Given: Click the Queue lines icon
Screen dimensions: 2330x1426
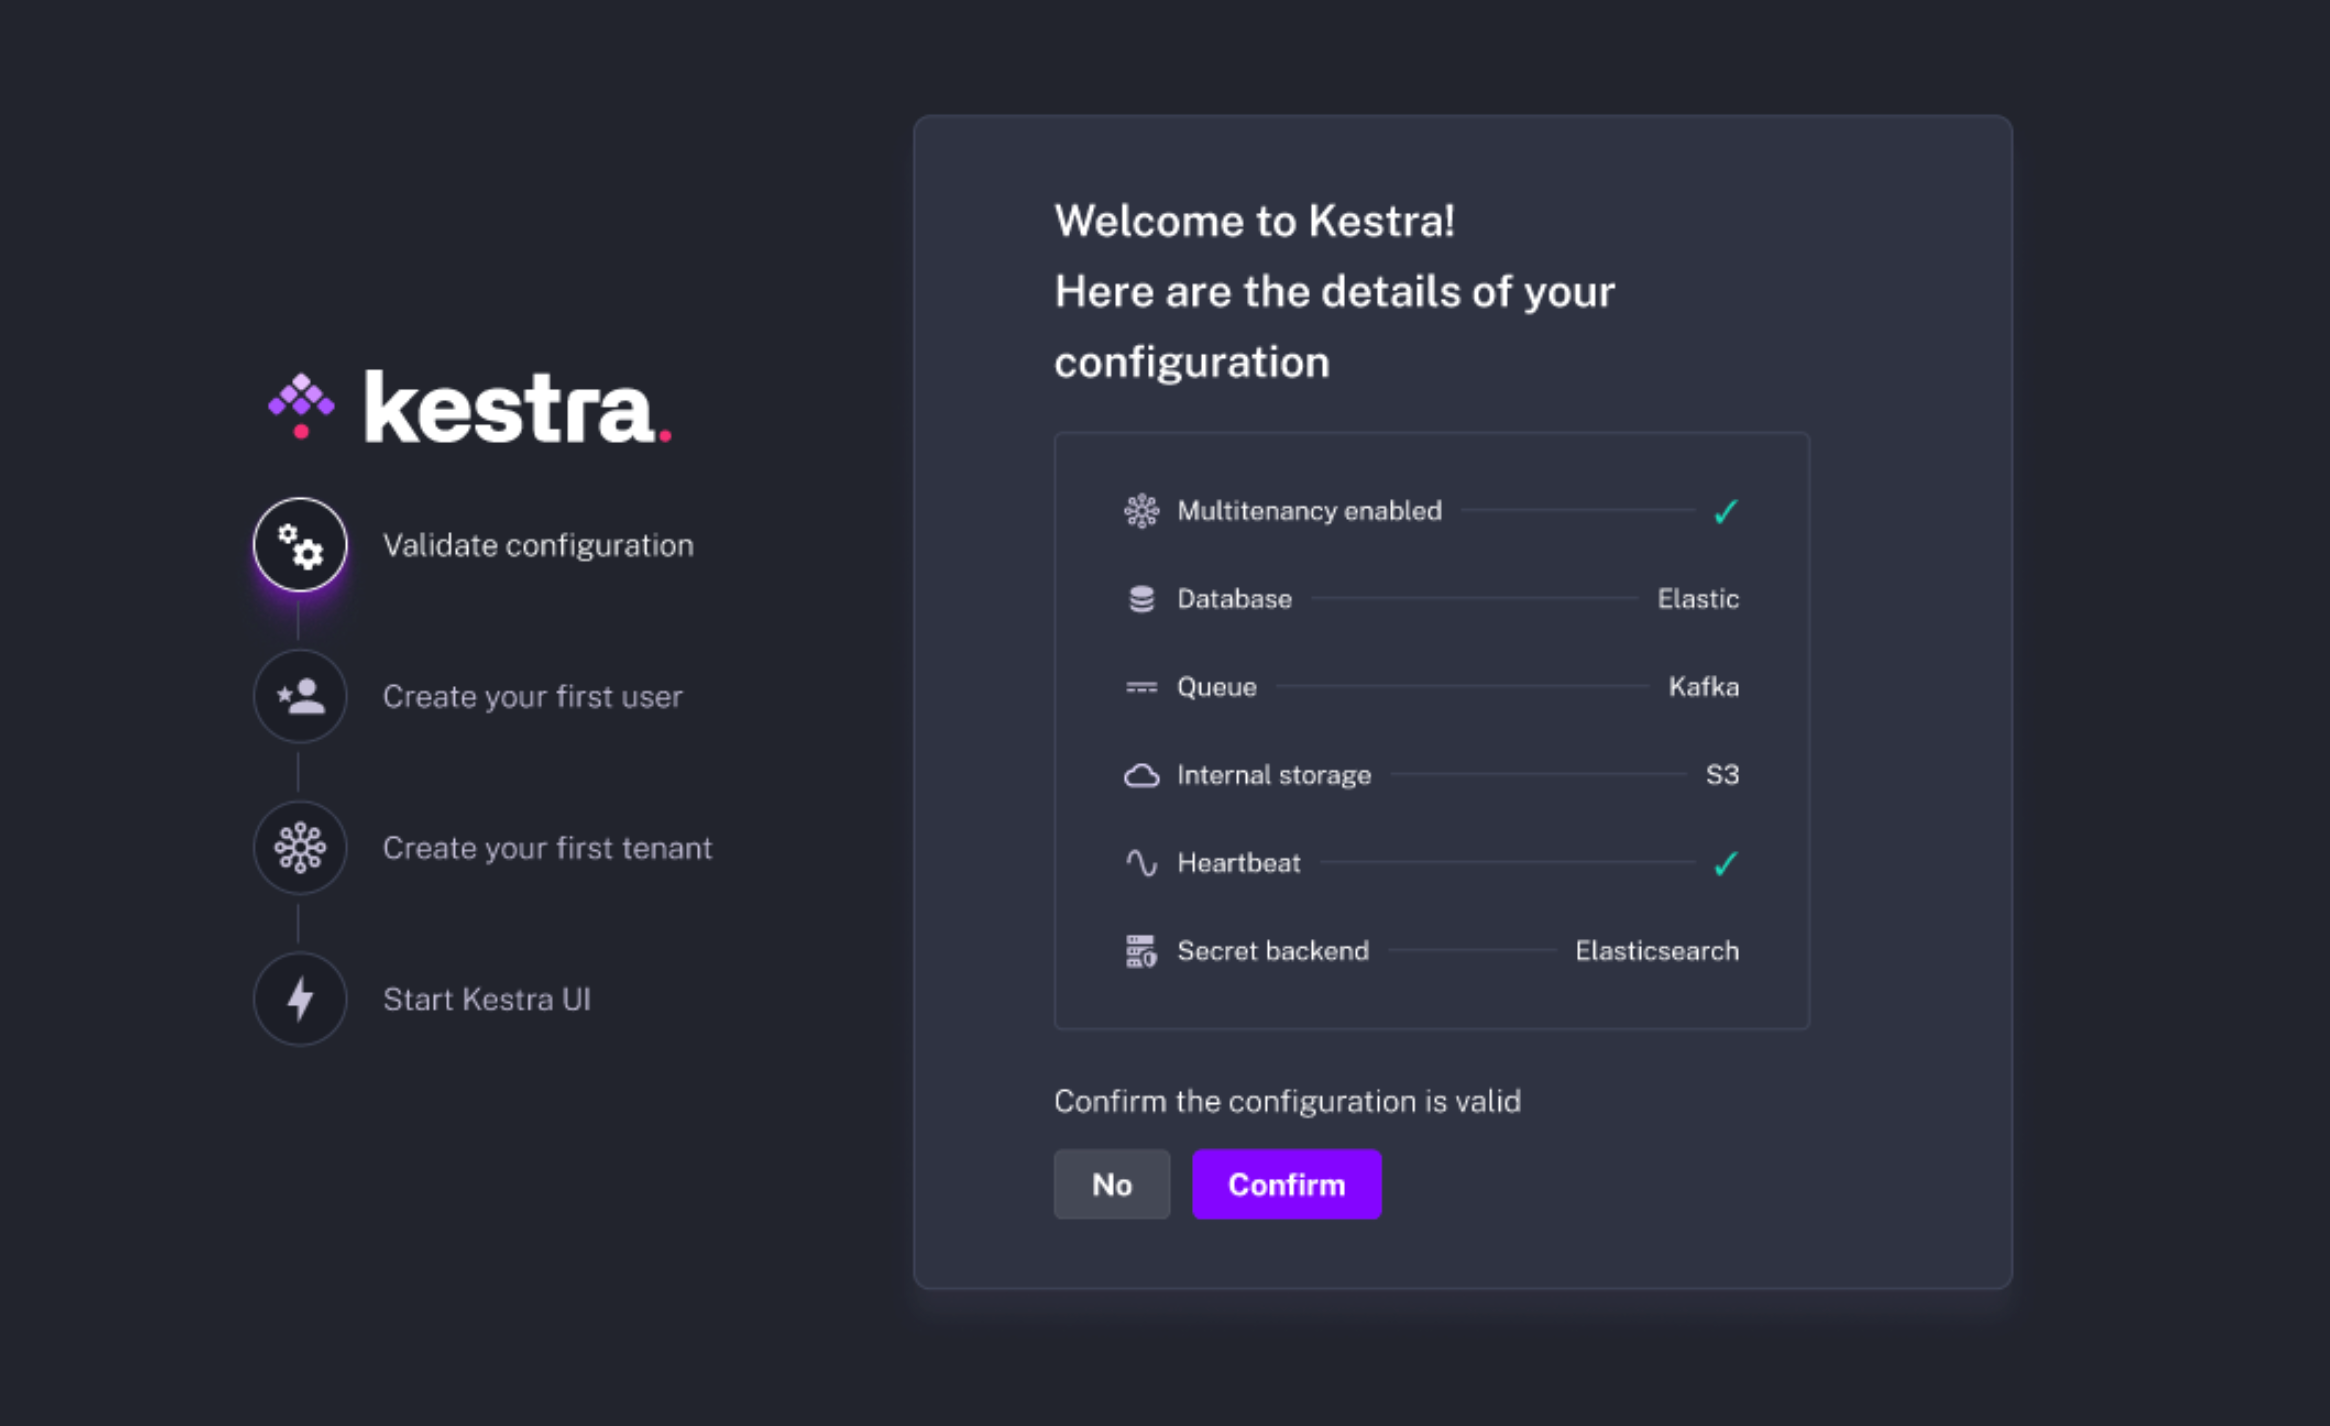Looking at the screenshot, I should tap(1141, 687).
